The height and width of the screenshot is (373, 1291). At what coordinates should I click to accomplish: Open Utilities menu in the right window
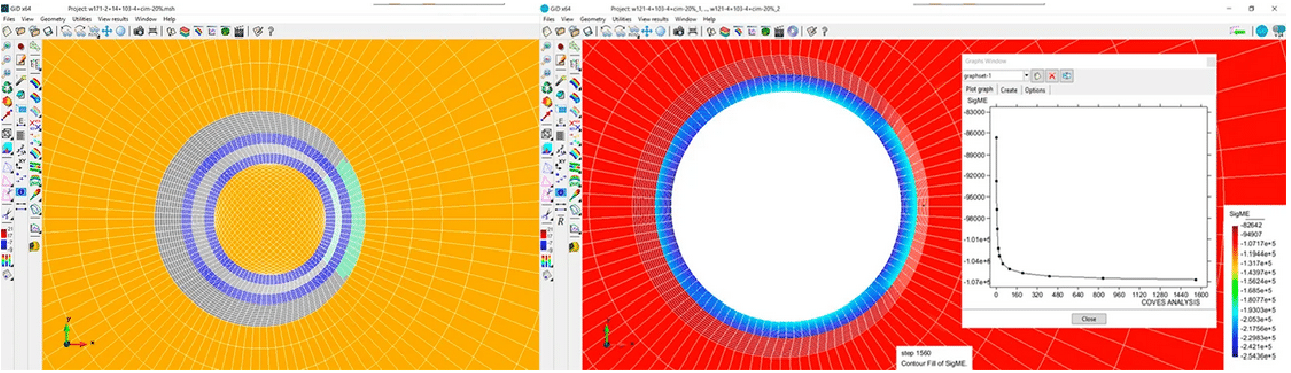[x=622, y=19]
